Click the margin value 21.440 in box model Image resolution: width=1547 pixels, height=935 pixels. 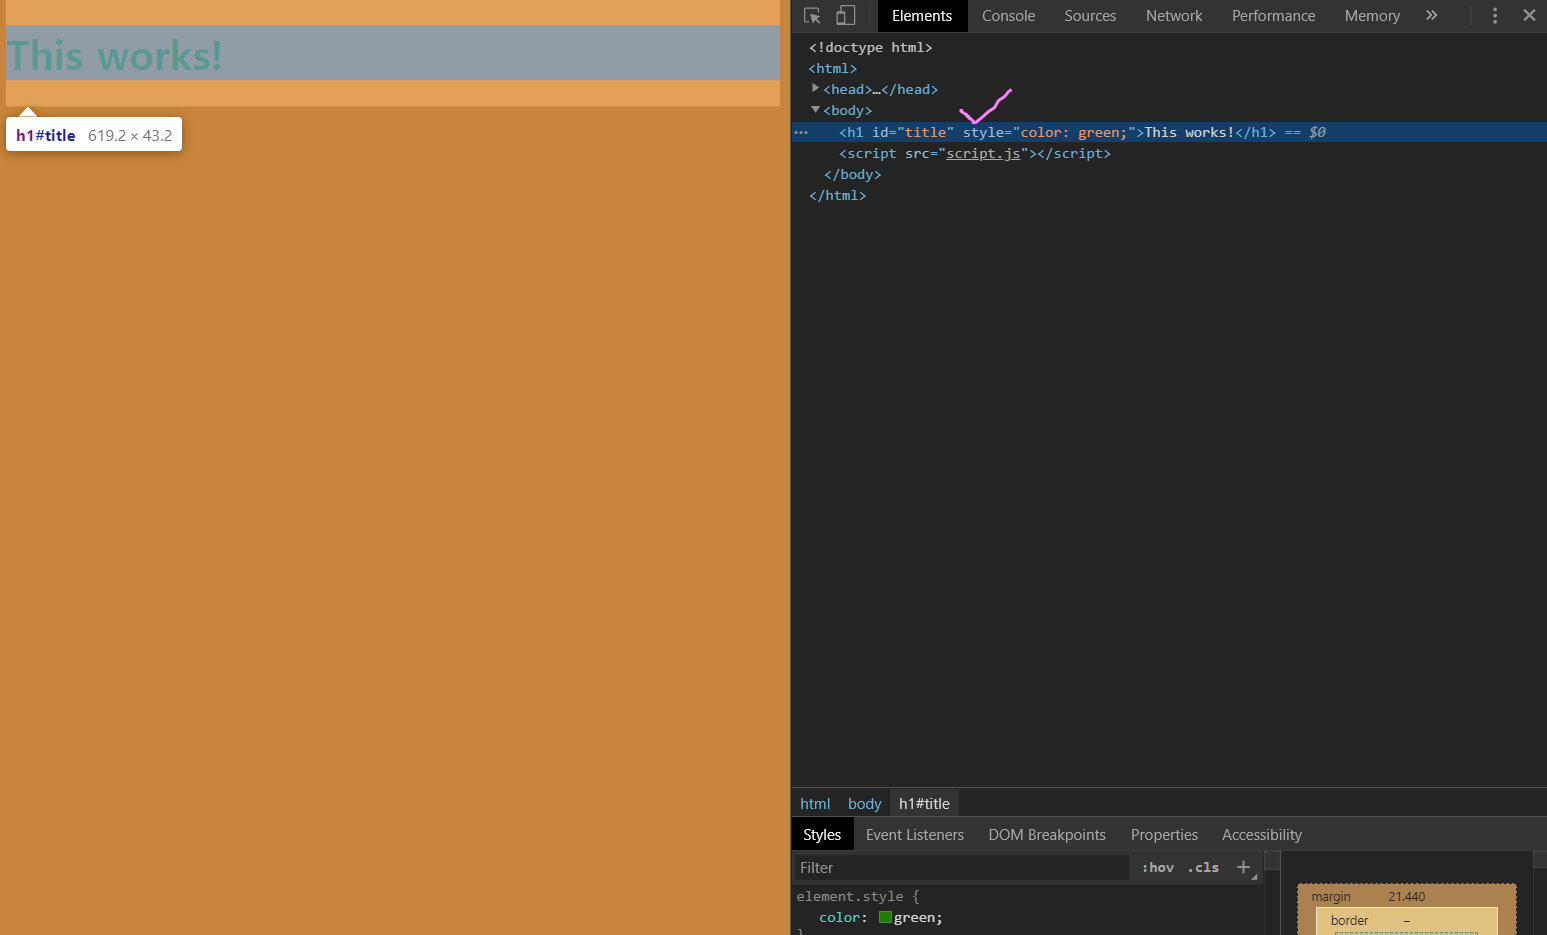coord(1406,896)
